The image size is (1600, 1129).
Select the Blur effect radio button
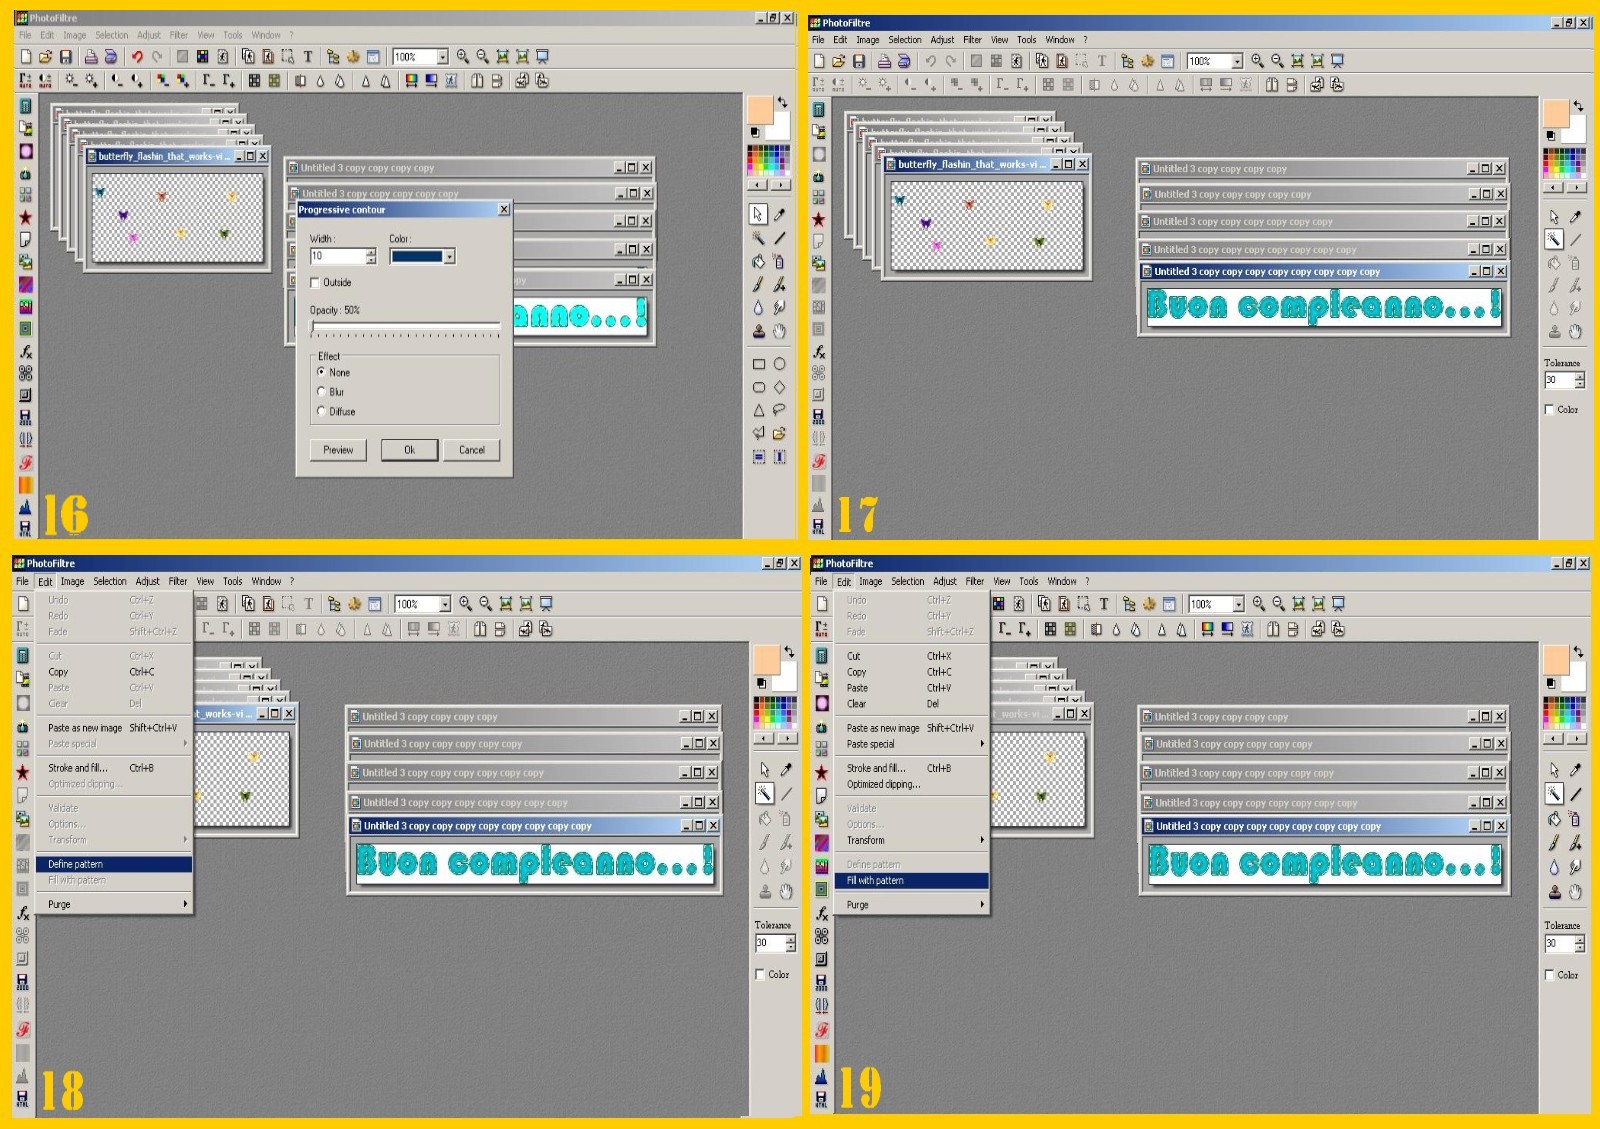(321, 392)
